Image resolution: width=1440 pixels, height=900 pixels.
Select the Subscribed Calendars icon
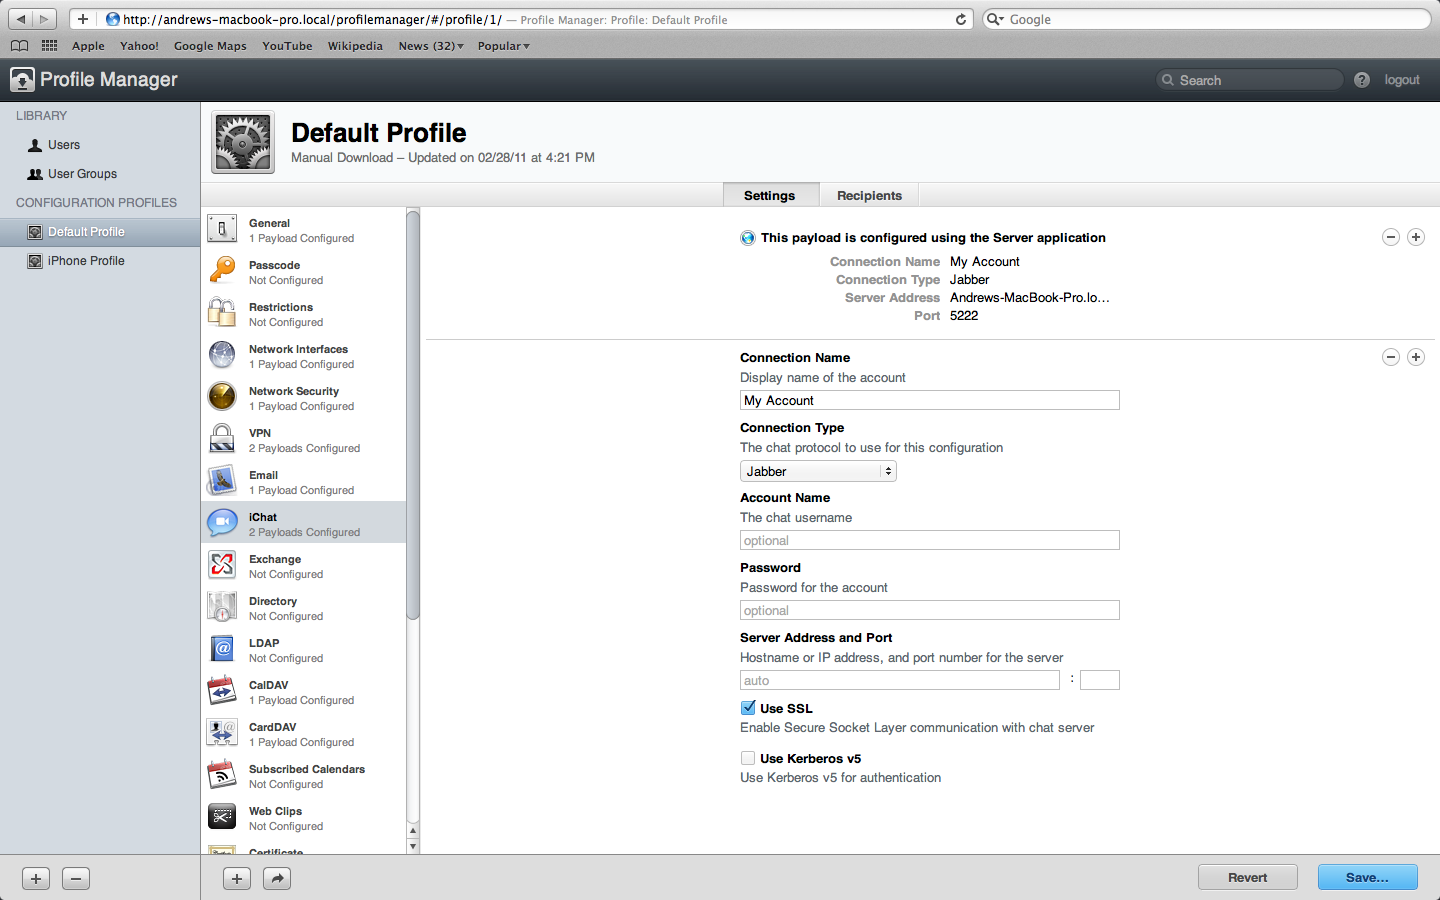coord(222,775)
